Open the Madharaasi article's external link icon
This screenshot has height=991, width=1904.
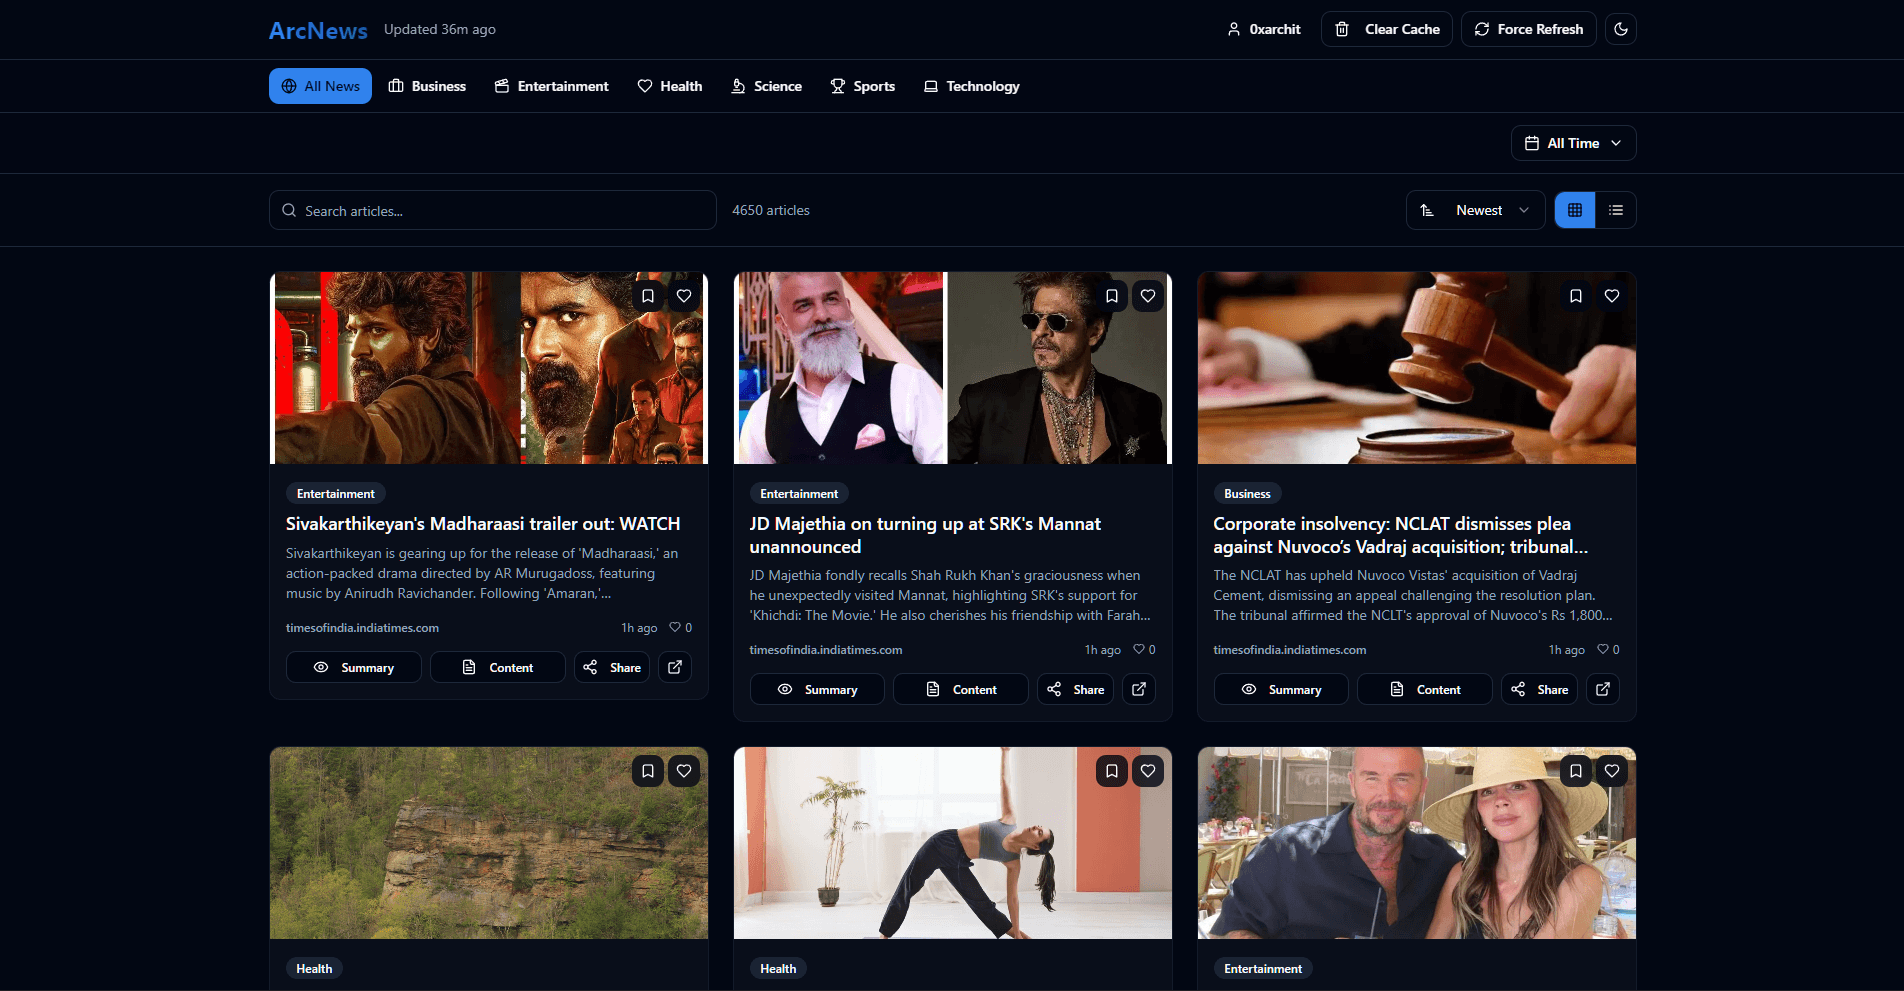[675, 667]
